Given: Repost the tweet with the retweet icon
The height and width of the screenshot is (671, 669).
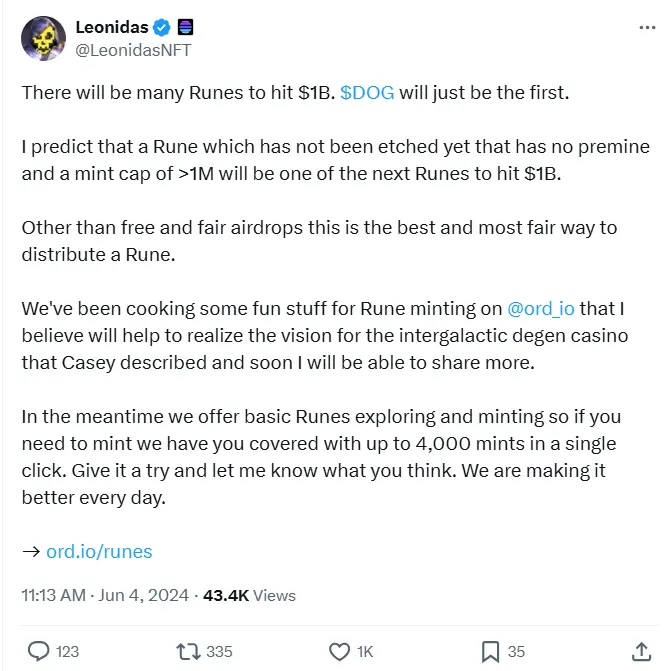Looking at the screenshot, I should click(187, 651).
